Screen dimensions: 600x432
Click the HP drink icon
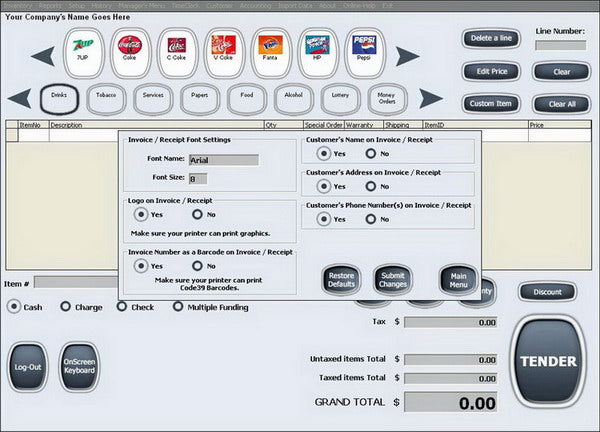318,53
